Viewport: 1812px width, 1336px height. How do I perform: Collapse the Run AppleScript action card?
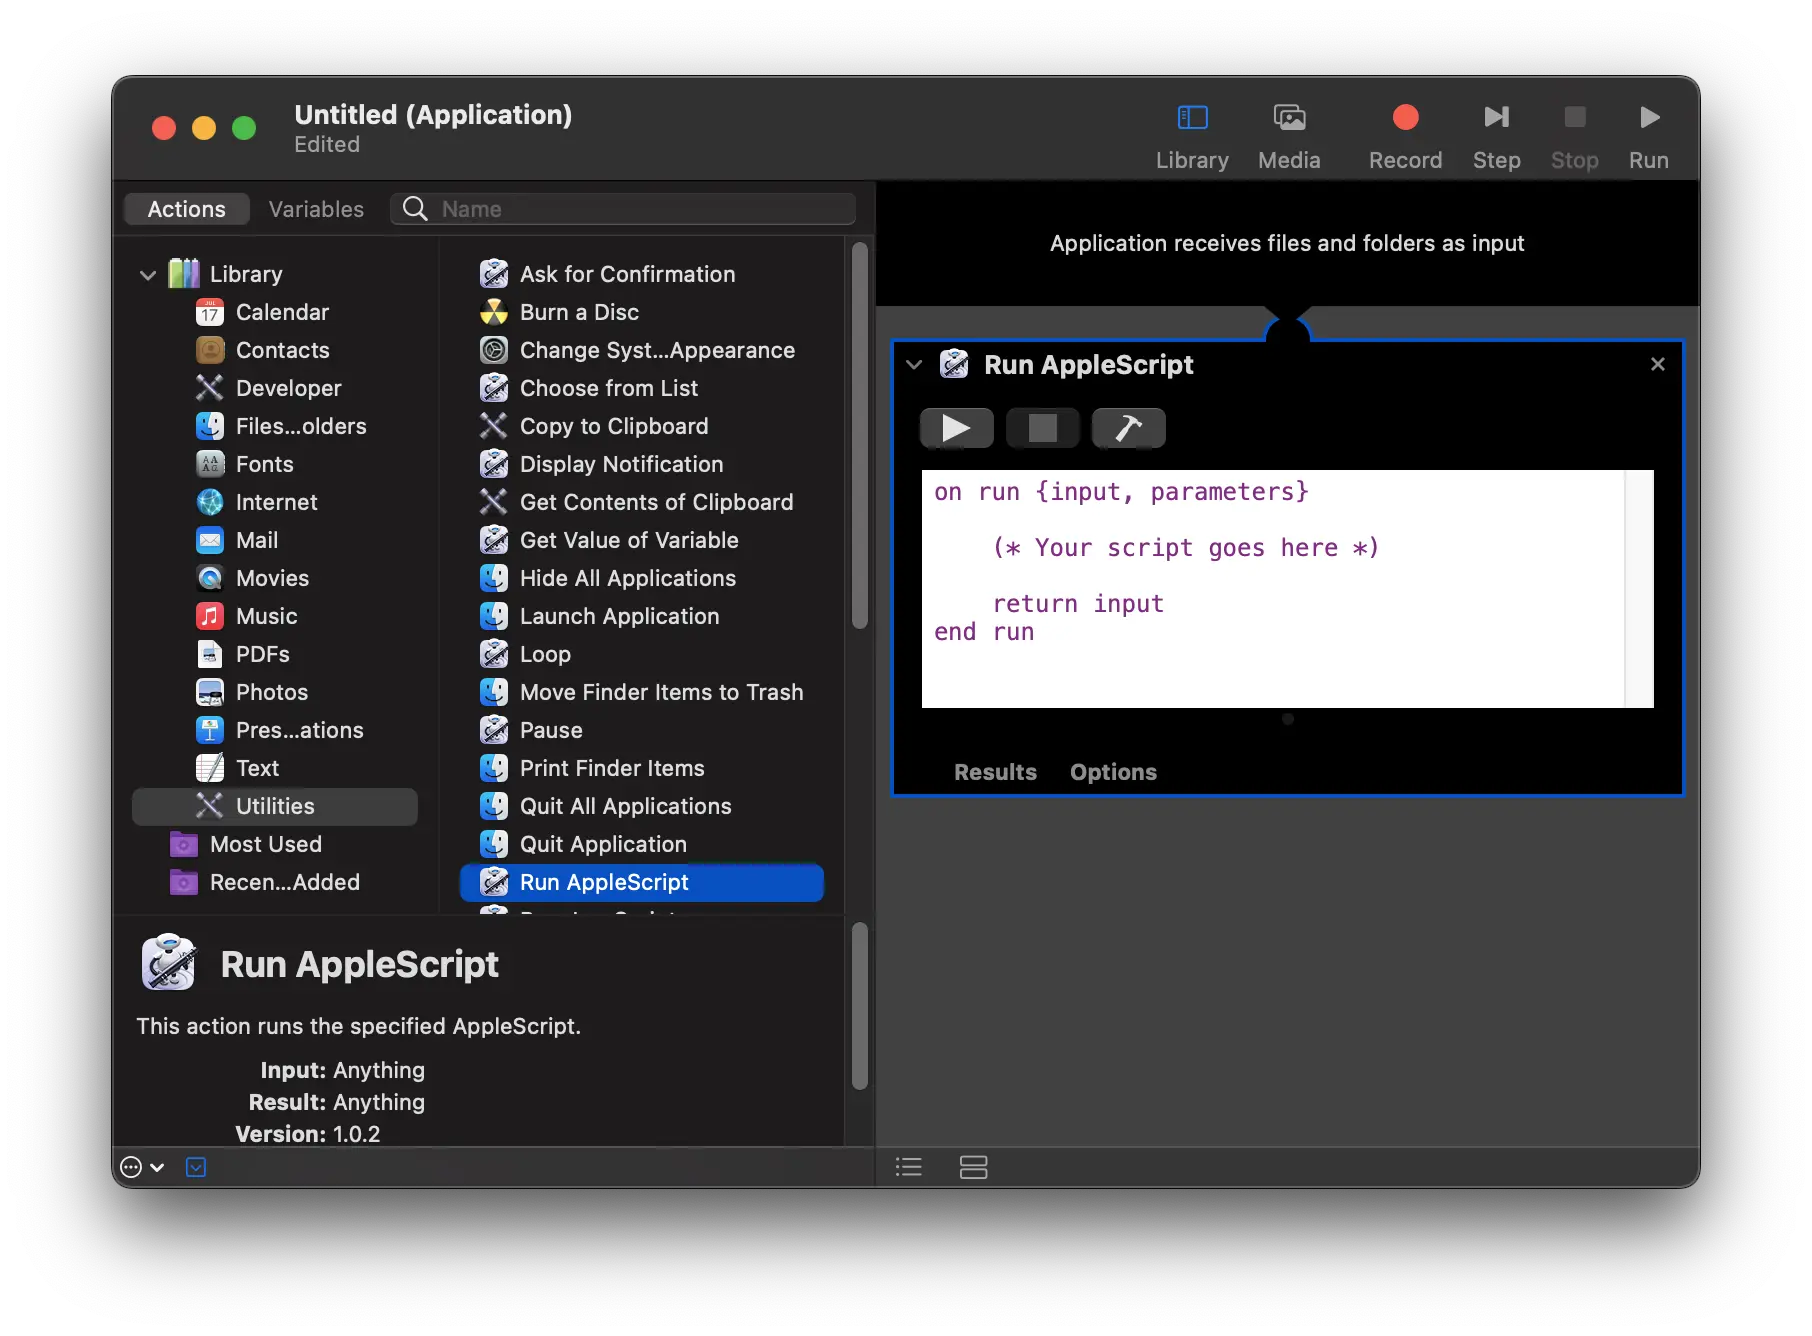pyautogui.click(x=914, y=365)
